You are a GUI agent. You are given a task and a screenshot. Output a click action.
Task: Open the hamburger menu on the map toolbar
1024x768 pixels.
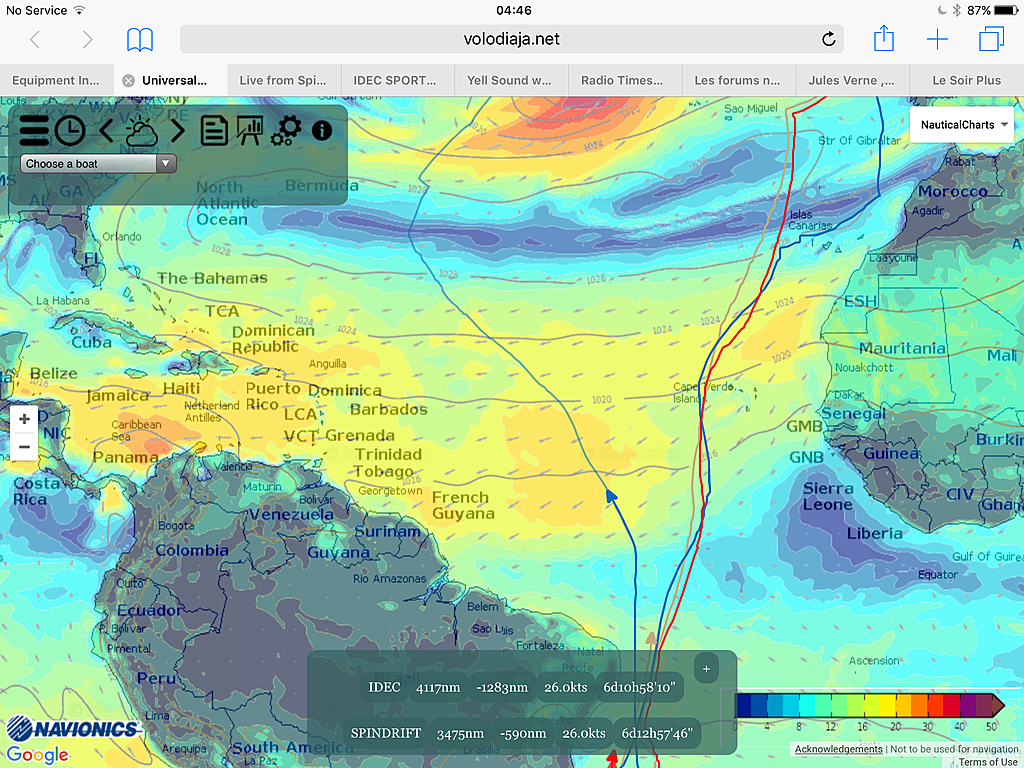34,131
